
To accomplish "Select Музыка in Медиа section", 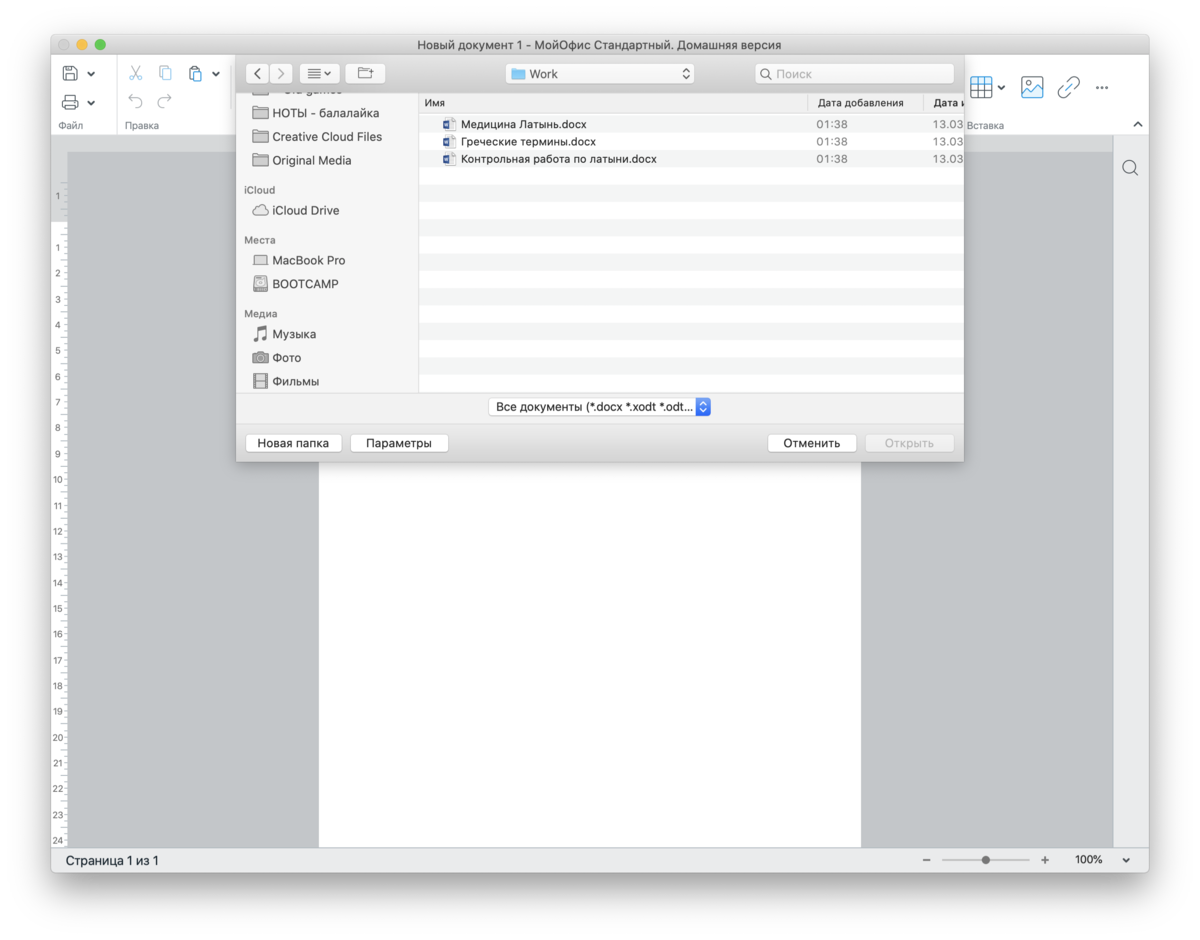I will pos(284,334).
